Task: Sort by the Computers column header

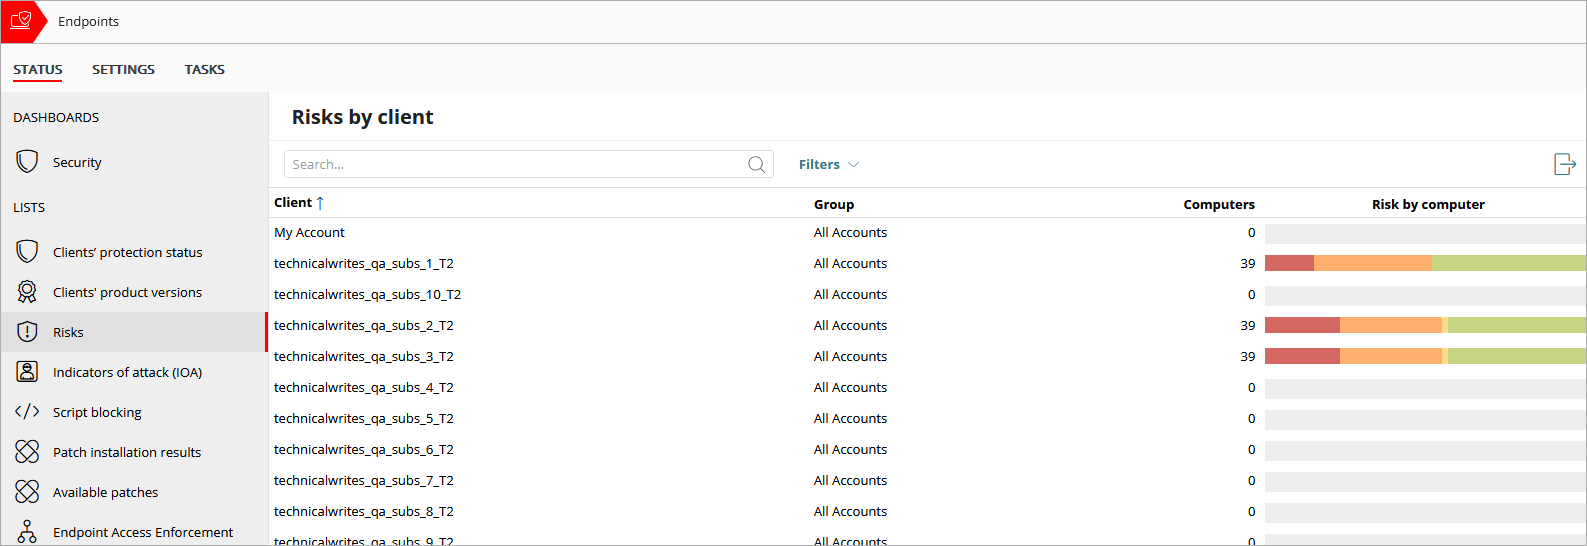Action: point(1219,204)
